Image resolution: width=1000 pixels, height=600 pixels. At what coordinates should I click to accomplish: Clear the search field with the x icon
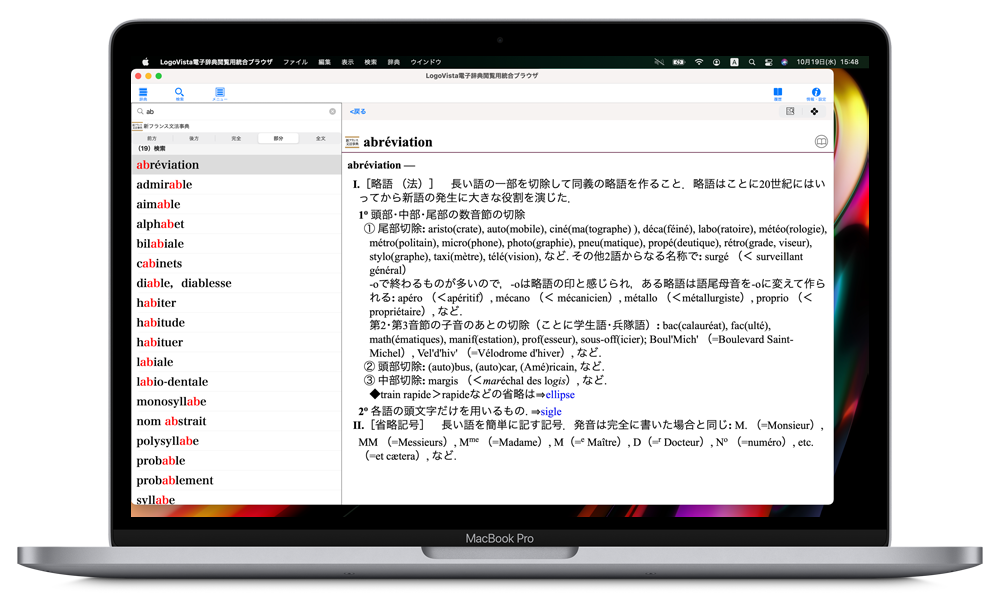[x=332, y=112]
